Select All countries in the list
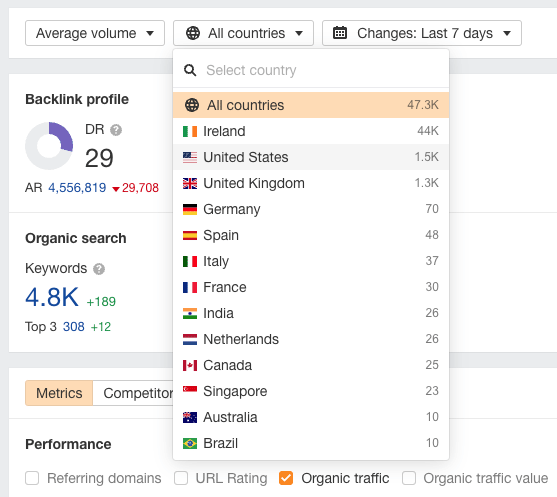This screenshot has height=497, width=557. tap(311, 105)
